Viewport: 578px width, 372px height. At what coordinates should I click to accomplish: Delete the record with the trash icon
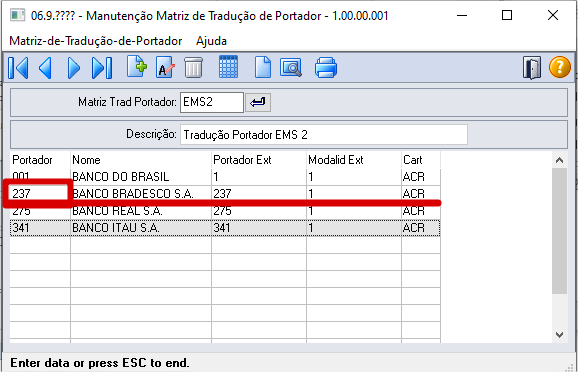coord(194,67)
